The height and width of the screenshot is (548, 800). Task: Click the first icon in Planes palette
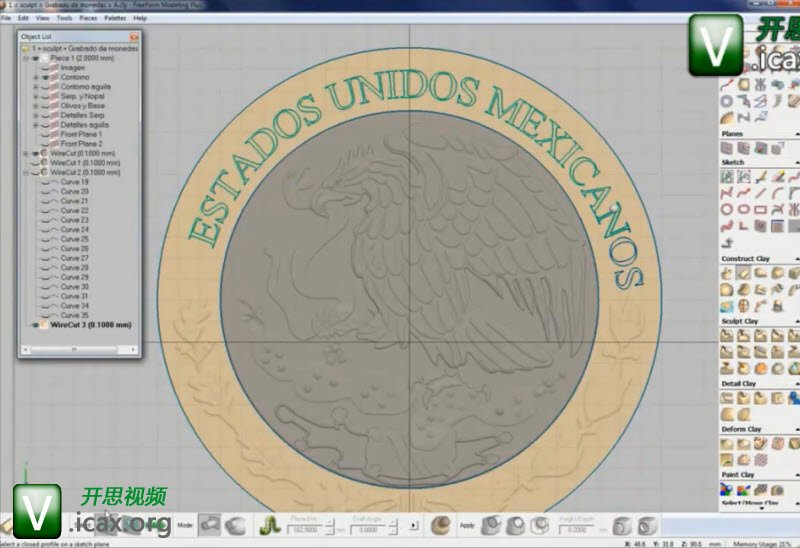(727, 148)
